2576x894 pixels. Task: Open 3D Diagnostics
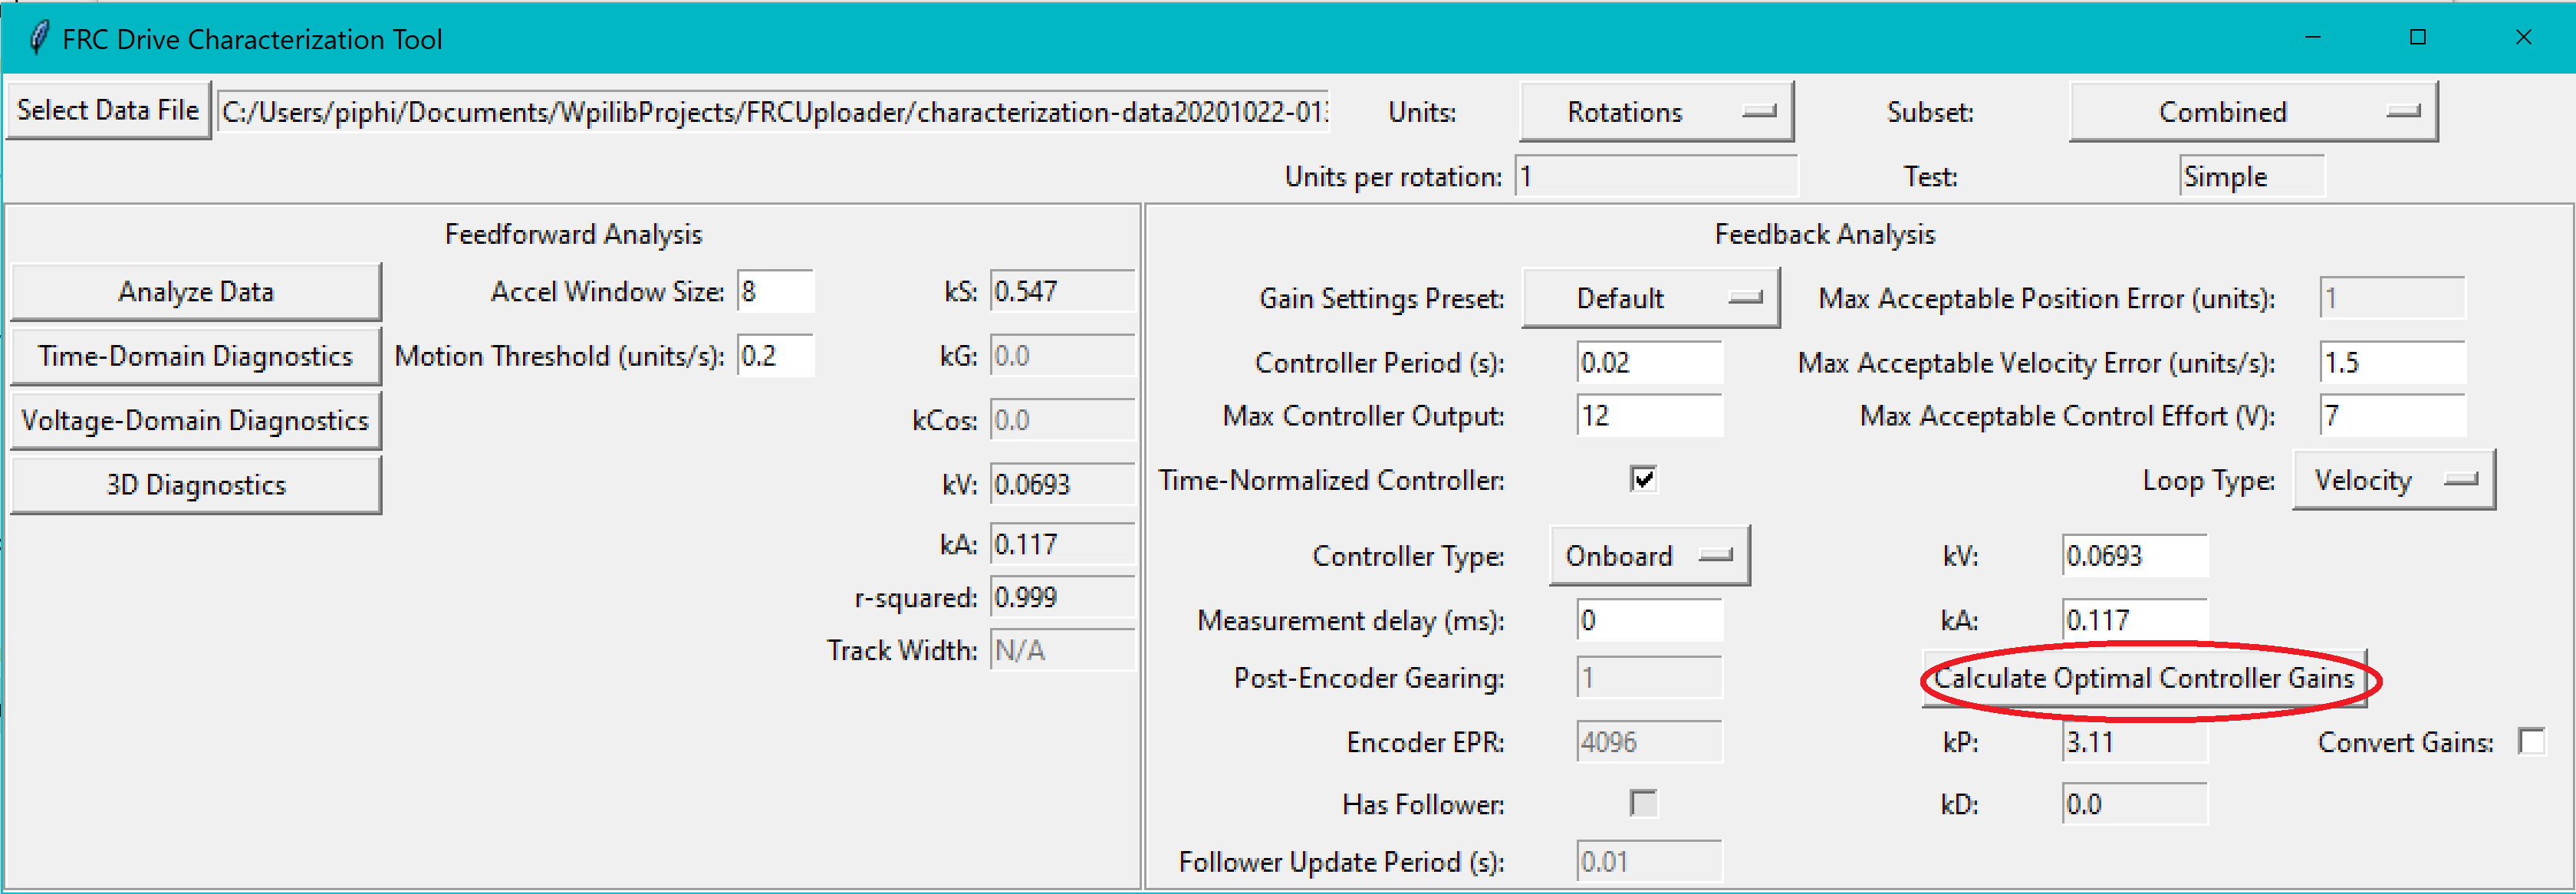pyautogui.click(x=196, y=485)
